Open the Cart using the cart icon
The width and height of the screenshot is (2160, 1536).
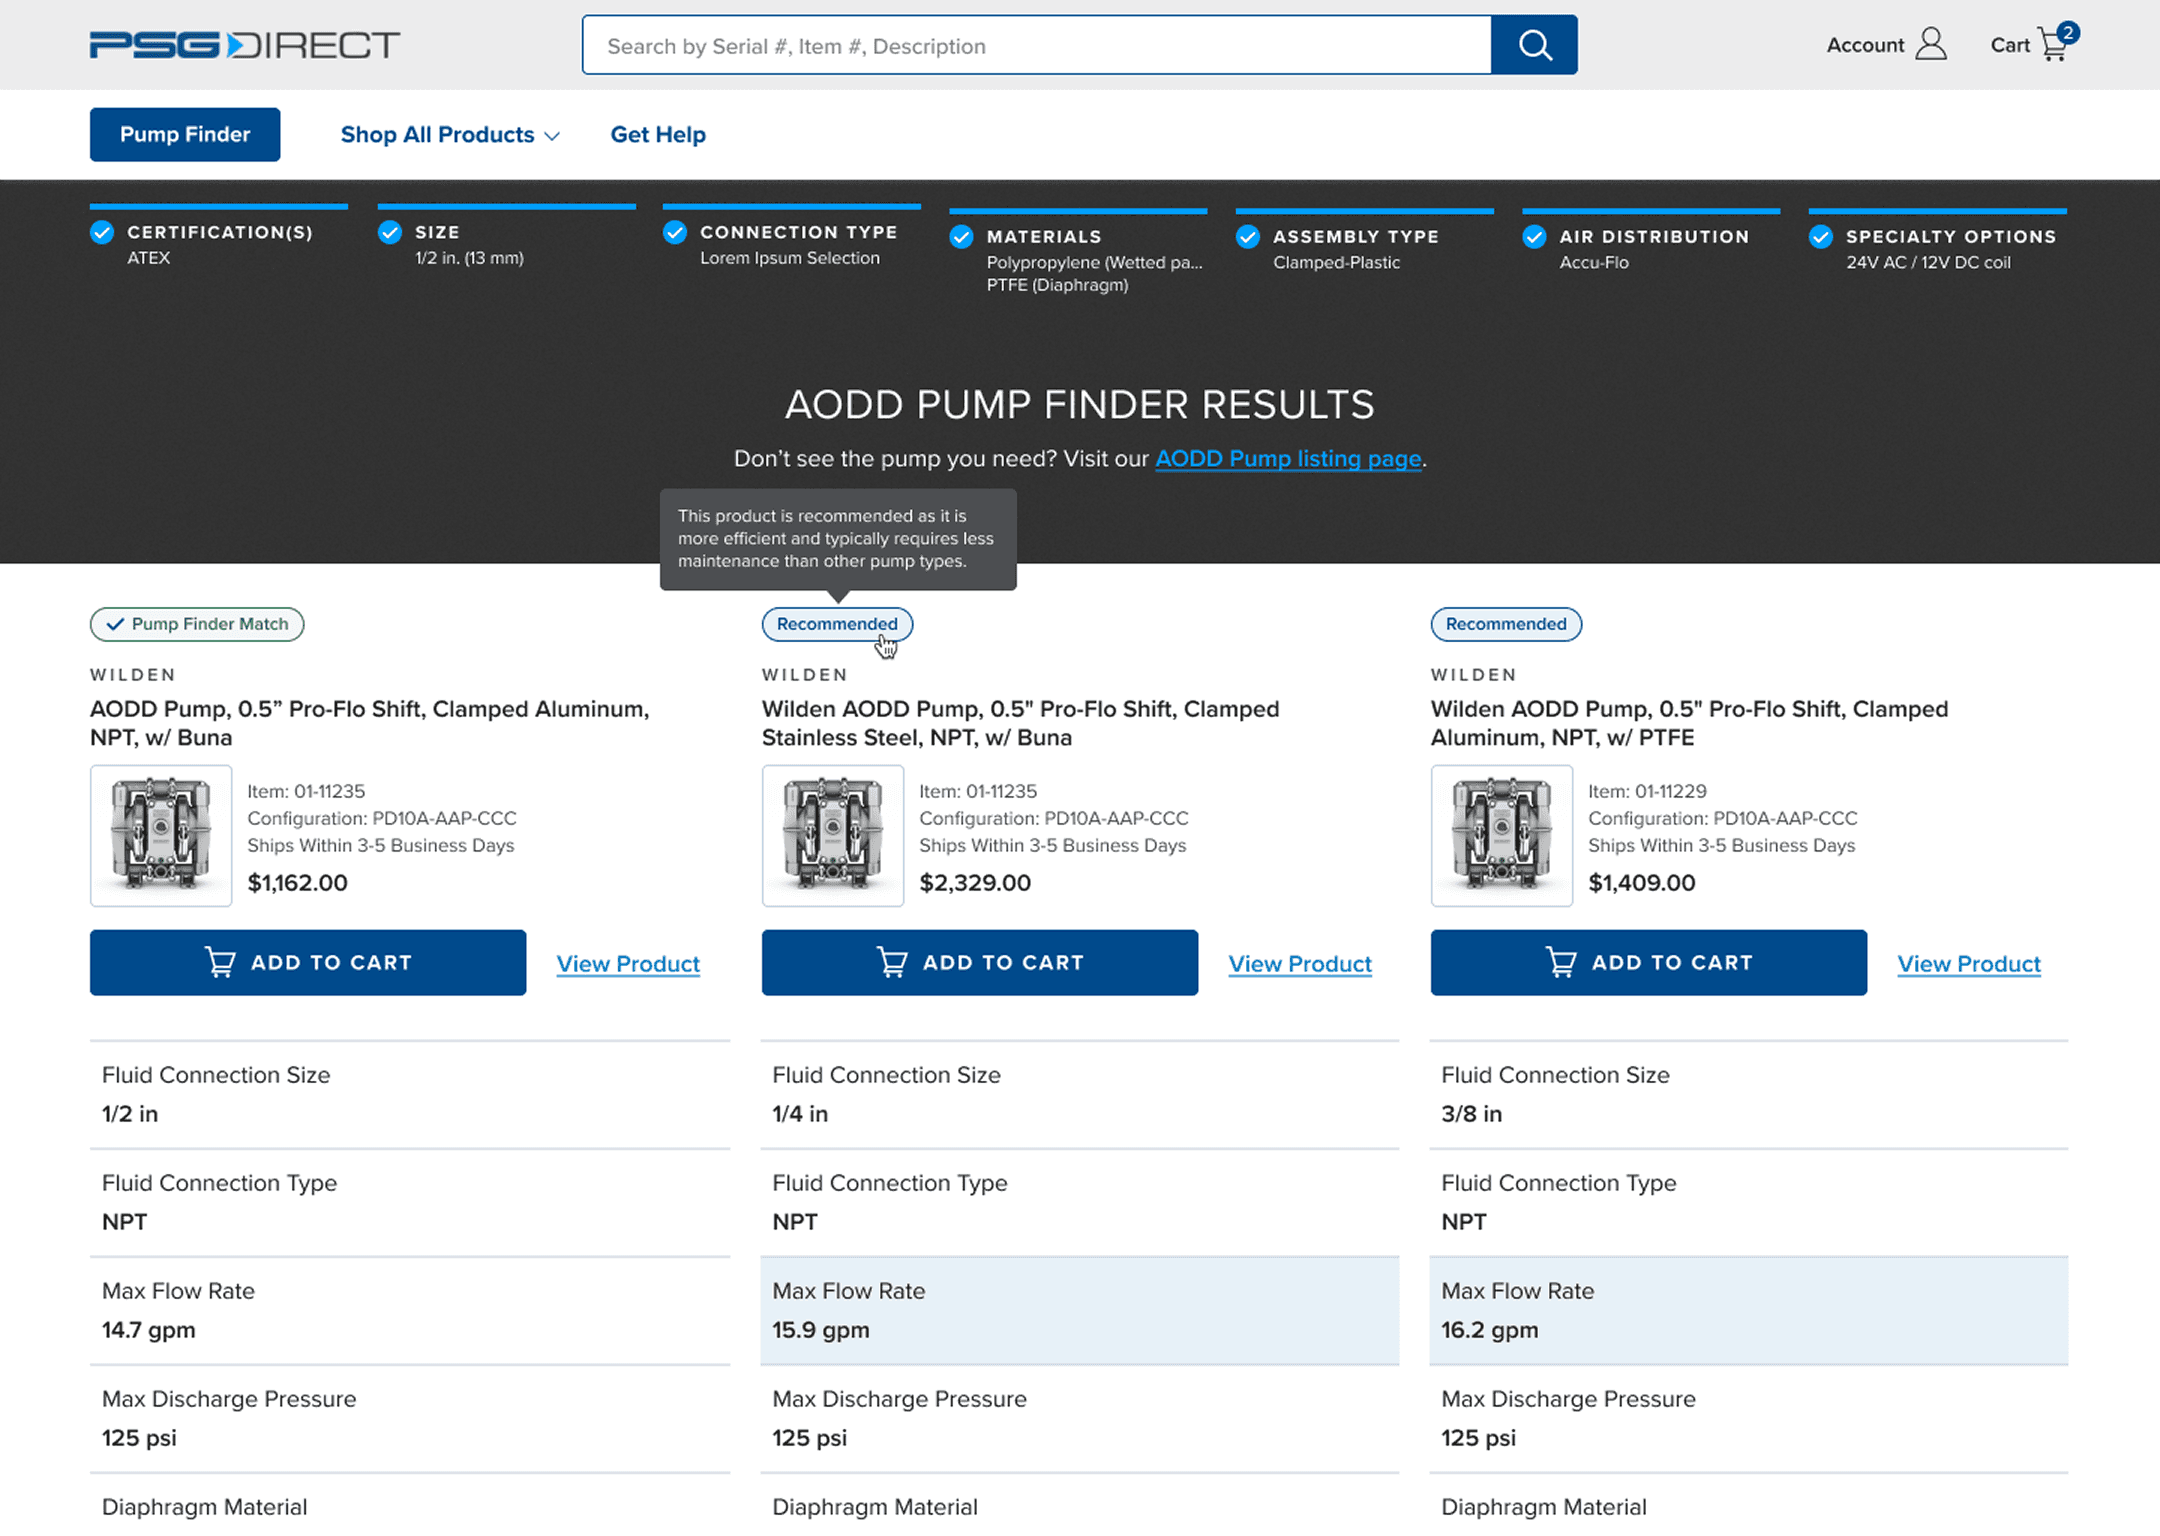coord(2053,45)
